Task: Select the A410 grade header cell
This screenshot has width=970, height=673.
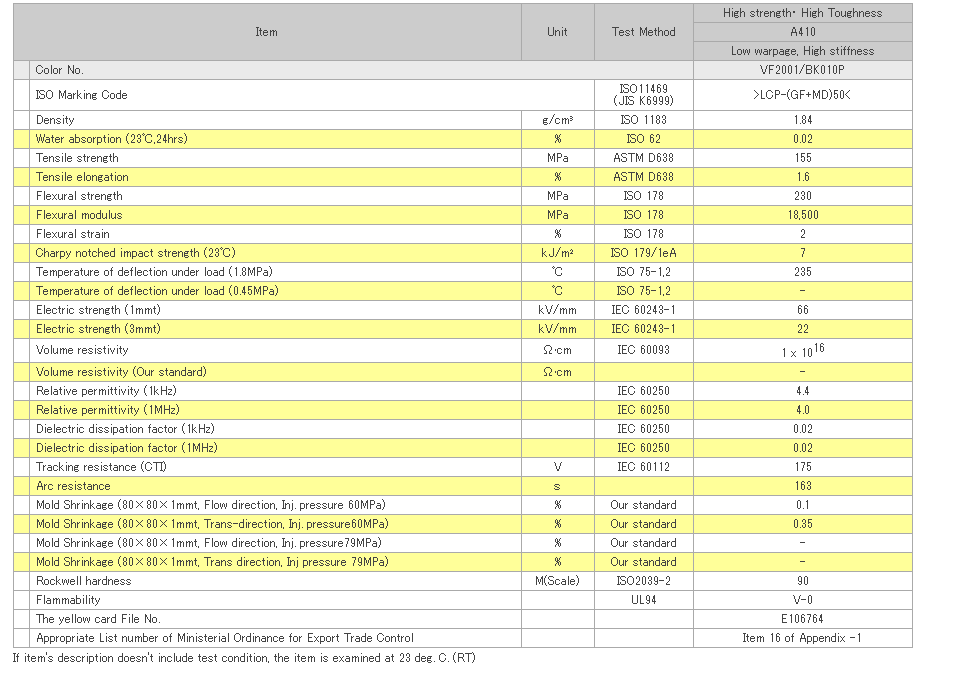Action: click(802, 32)
